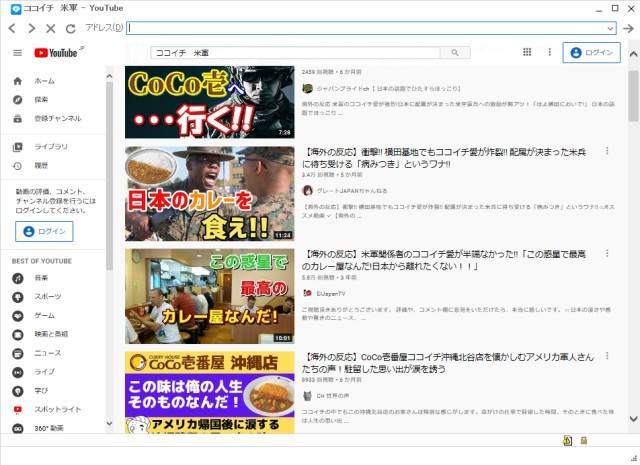Click the channel avatar under 沖縄北谷店 video
Screen dimensions: 640x465
click(307, 396)
